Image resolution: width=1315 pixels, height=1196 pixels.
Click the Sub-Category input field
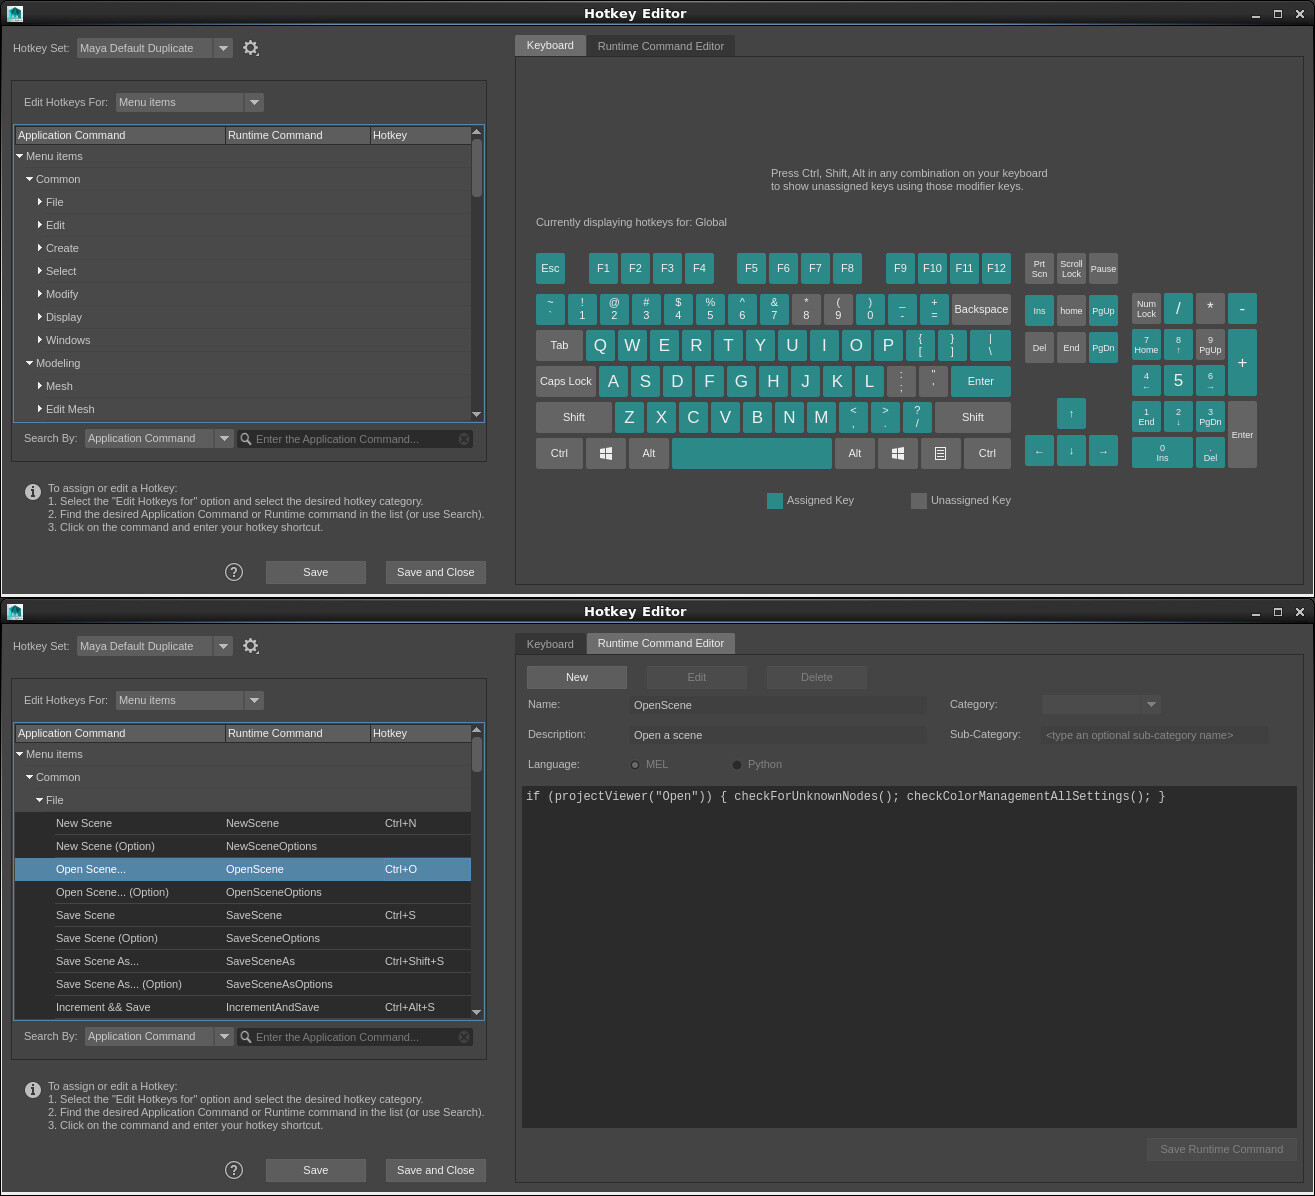tap(1156, 735)
